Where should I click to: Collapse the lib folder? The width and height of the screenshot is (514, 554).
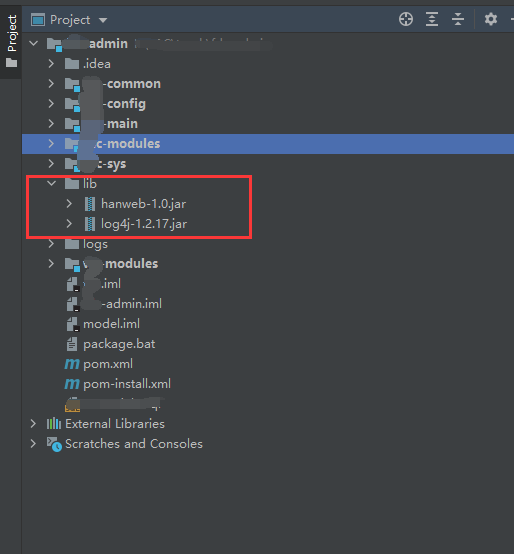(52, 183)
